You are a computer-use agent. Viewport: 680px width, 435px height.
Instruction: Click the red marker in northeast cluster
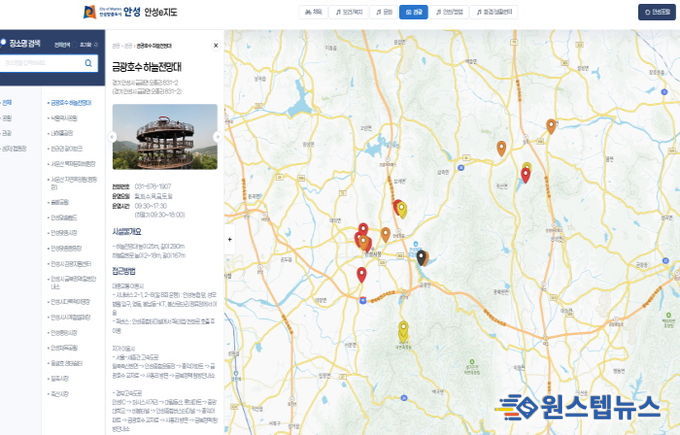pos(525,174)
